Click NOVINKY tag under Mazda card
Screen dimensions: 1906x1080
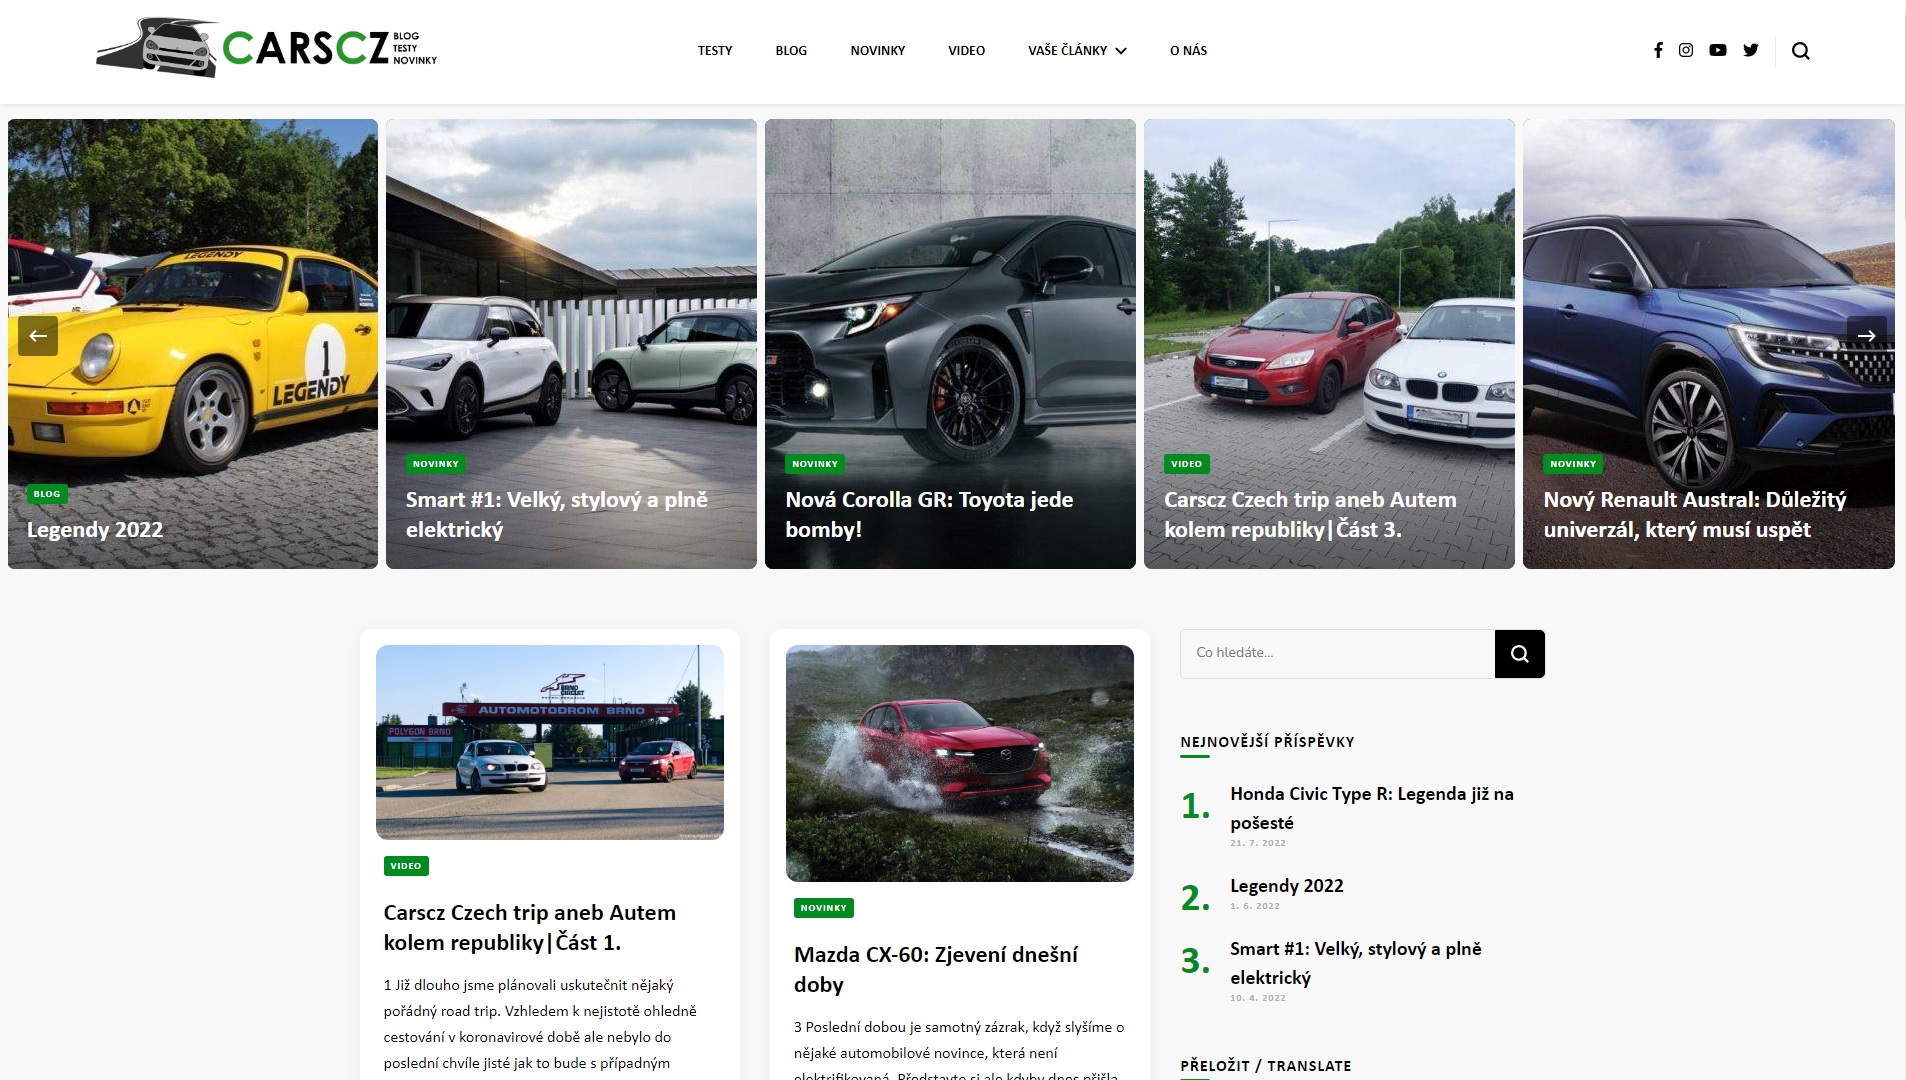[x=824, y=908]
